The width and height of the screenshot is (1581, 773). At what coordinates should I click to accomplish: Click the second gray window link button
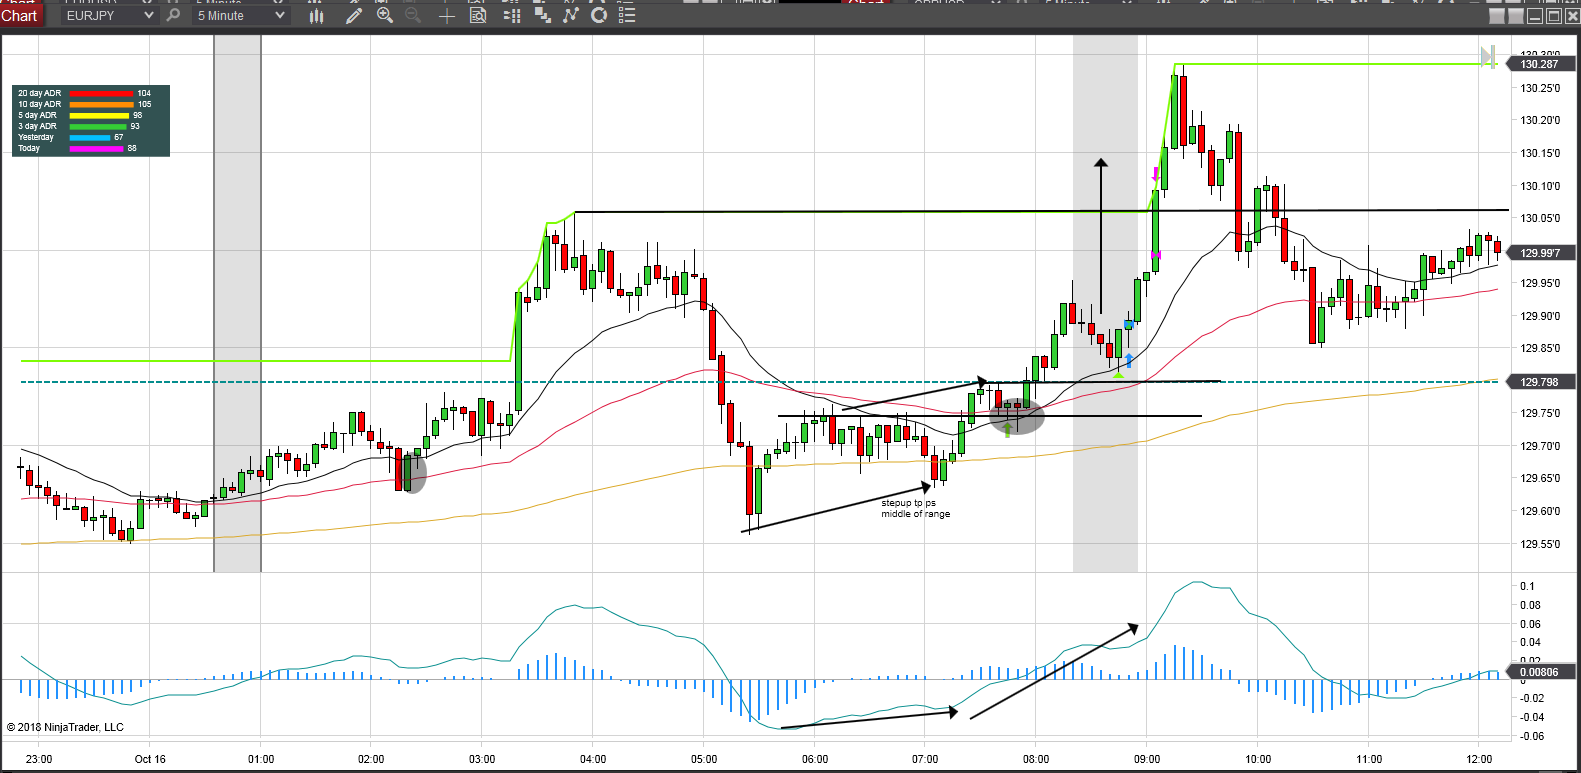(1515, 16)
